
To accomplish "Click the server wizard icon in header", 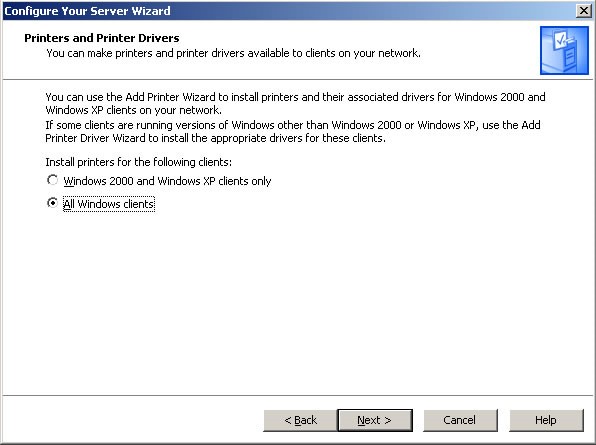I will pos(564,50).
